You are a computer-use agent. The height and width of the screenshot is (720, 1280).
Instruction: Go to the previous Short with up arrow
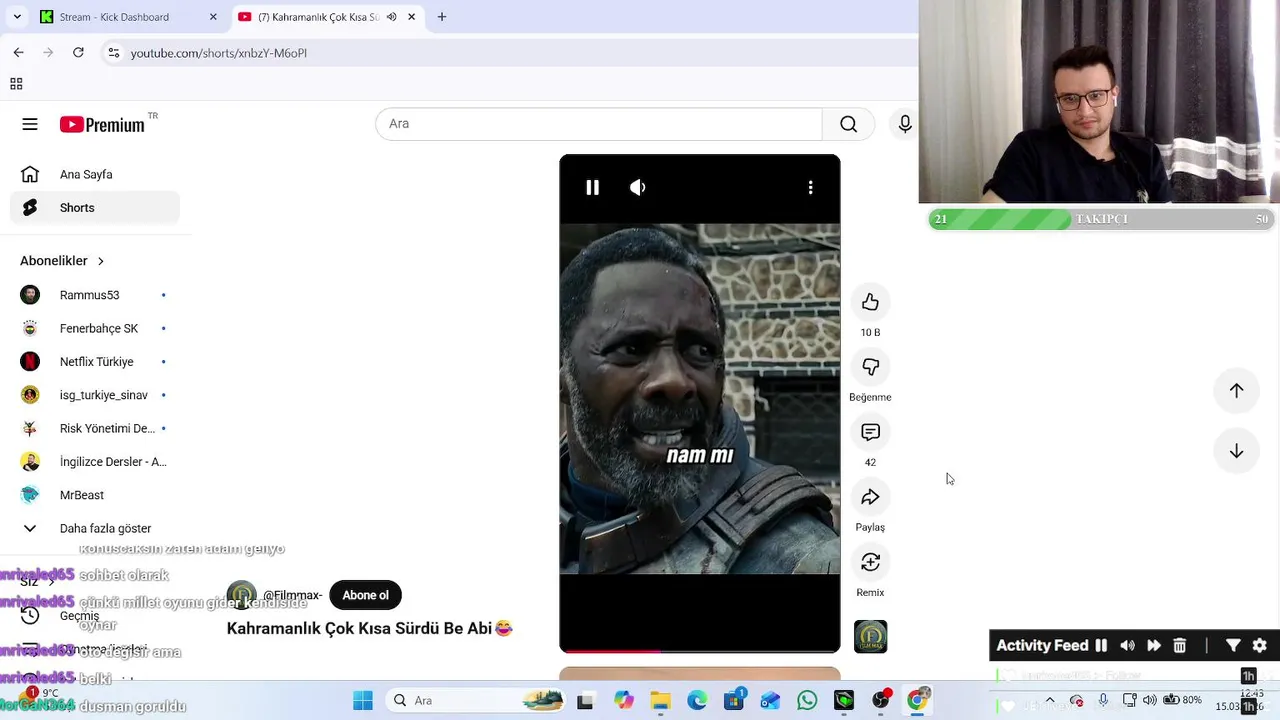click(x=1236, y=391)
